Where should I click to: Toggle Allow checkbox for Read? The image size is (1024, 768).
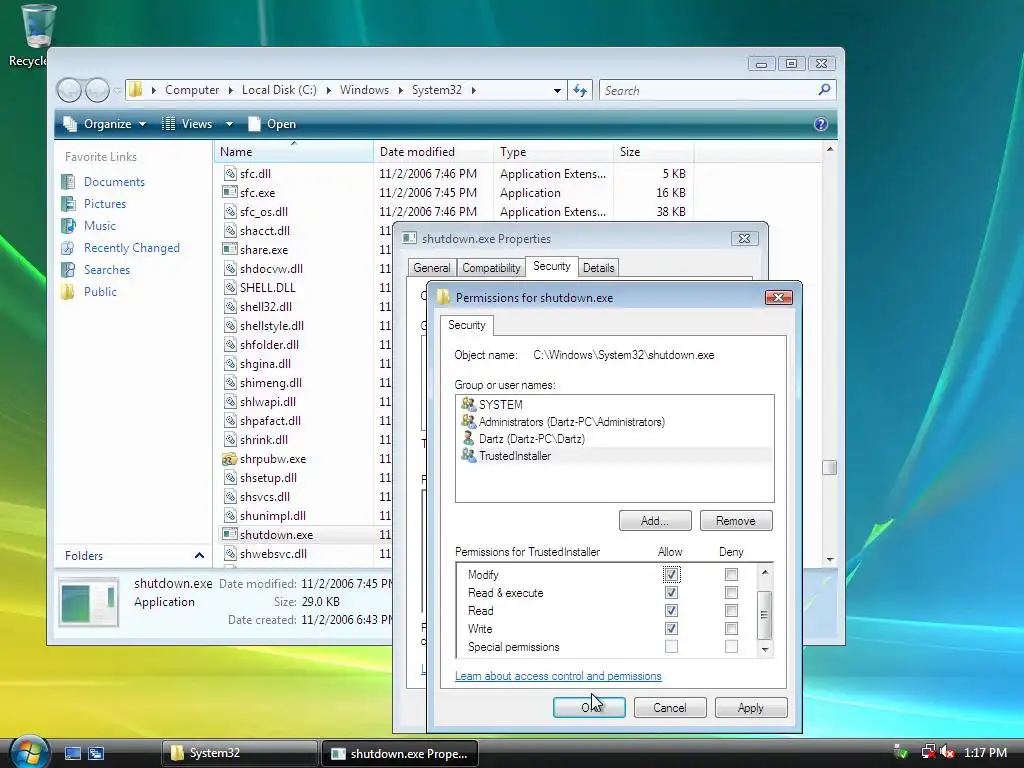click(x=671, y=611)
